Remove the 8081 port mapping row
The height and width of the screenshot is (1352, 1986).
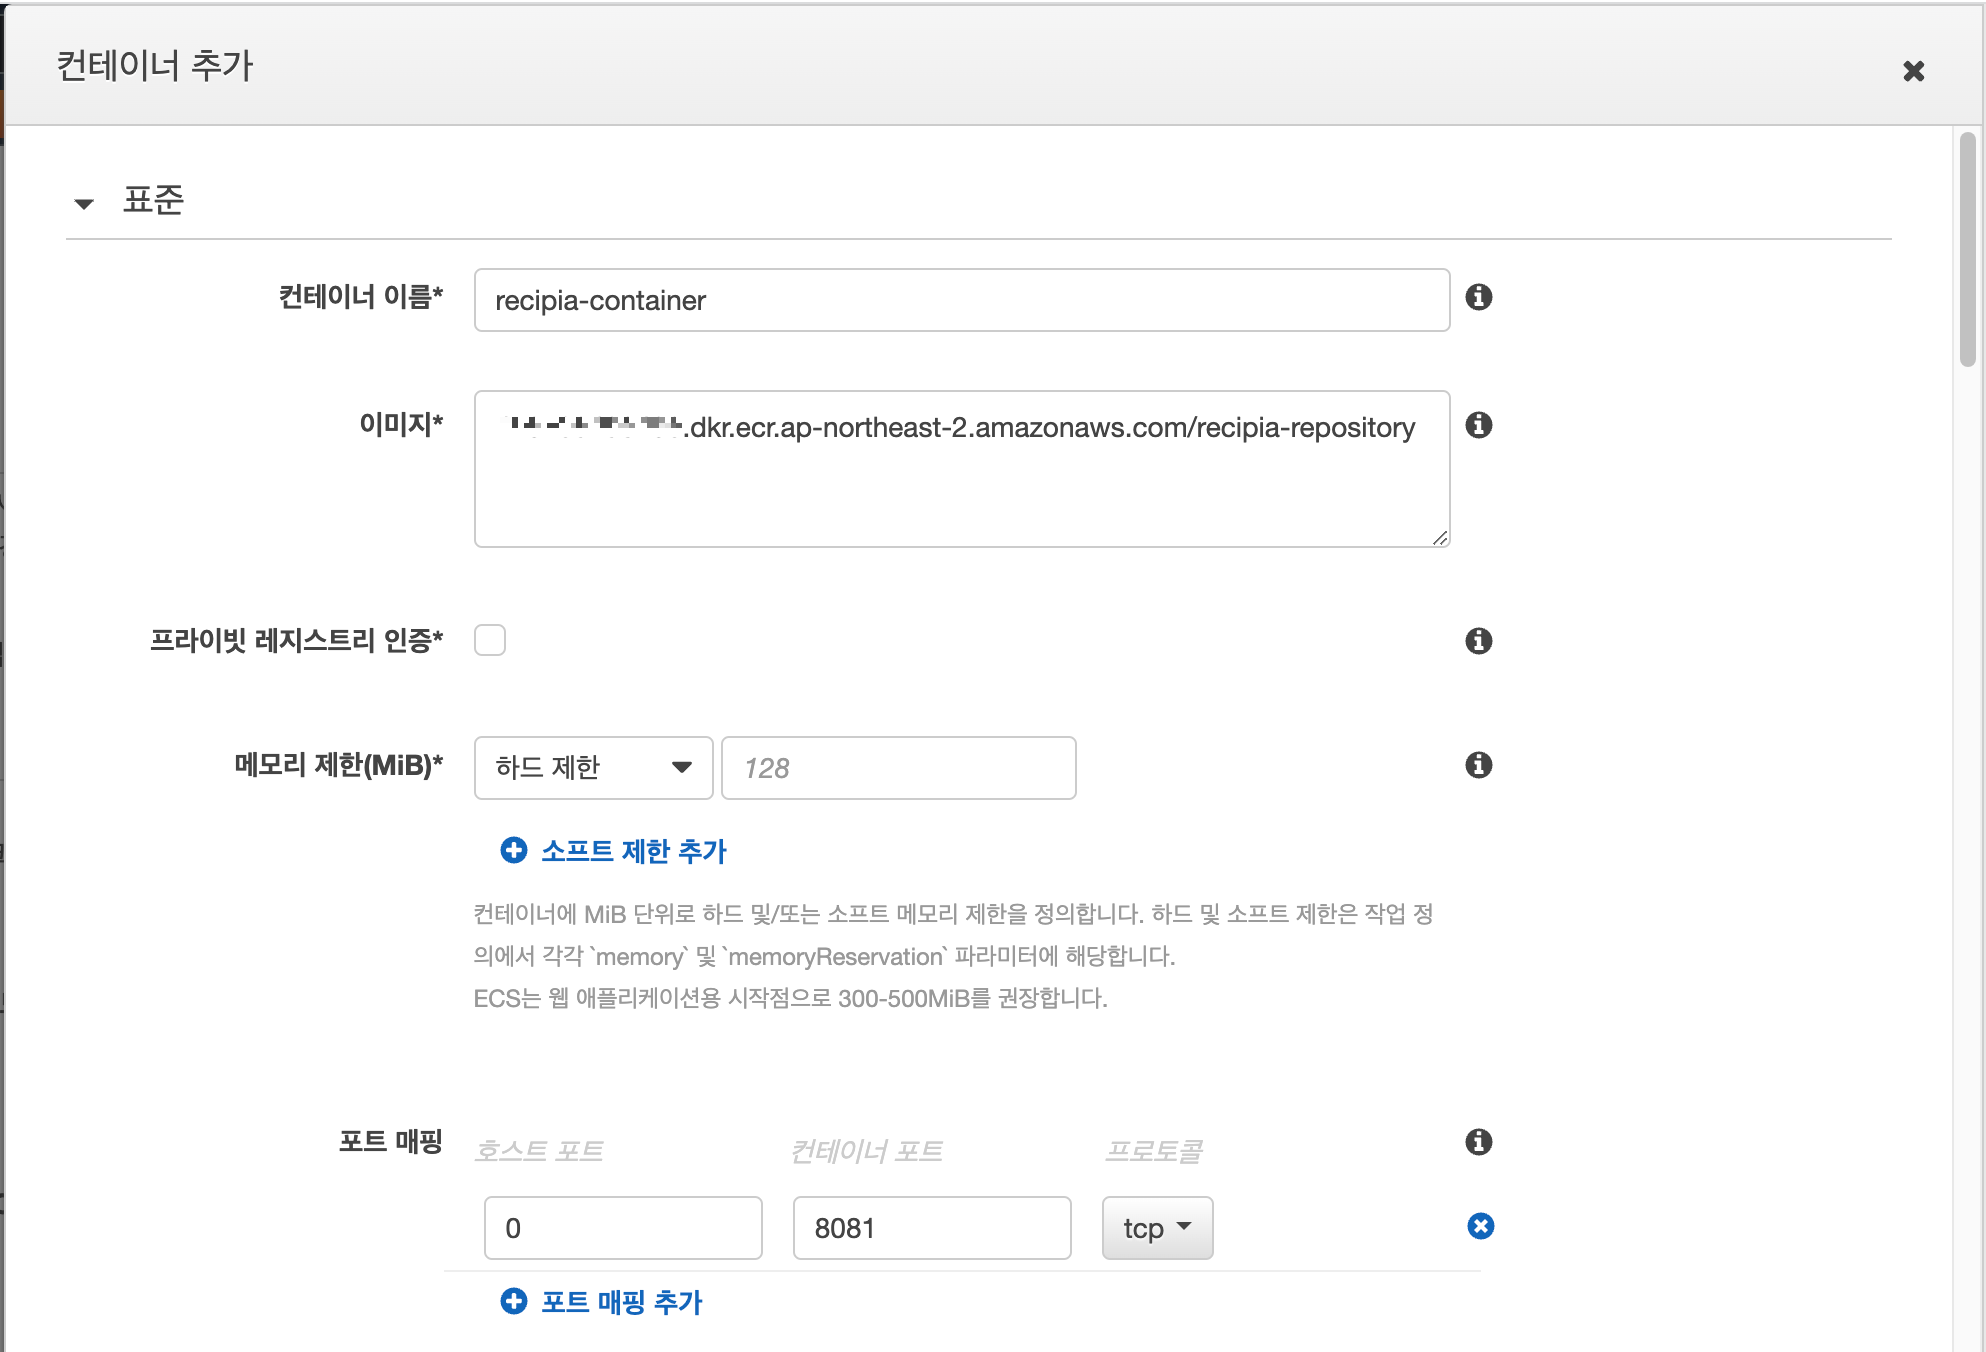click(1480, 1226)
